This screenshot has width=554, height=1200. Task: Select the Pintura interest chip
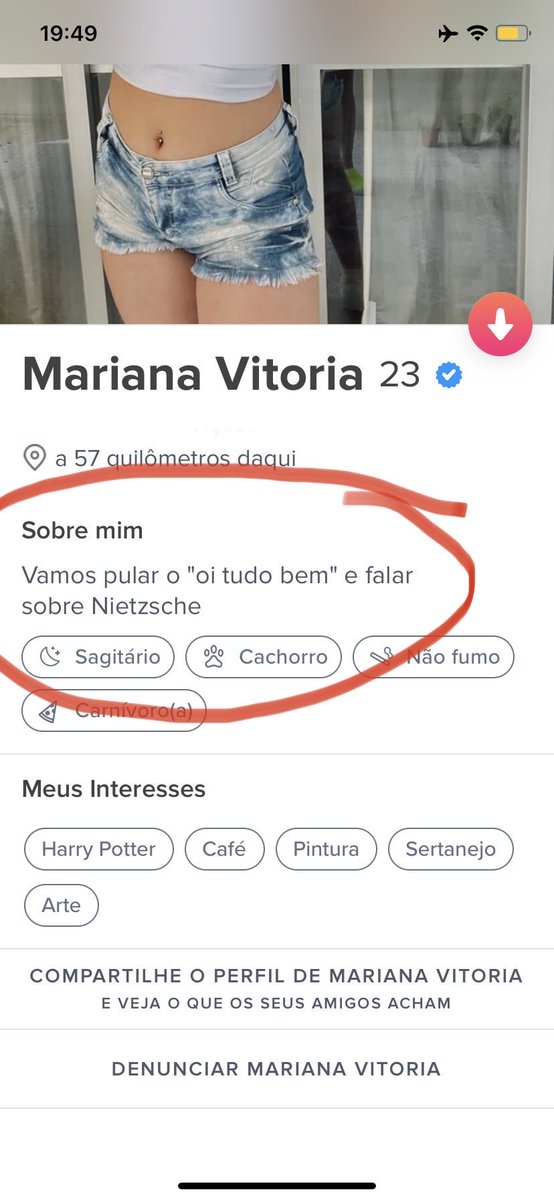(x=326, y=849)
